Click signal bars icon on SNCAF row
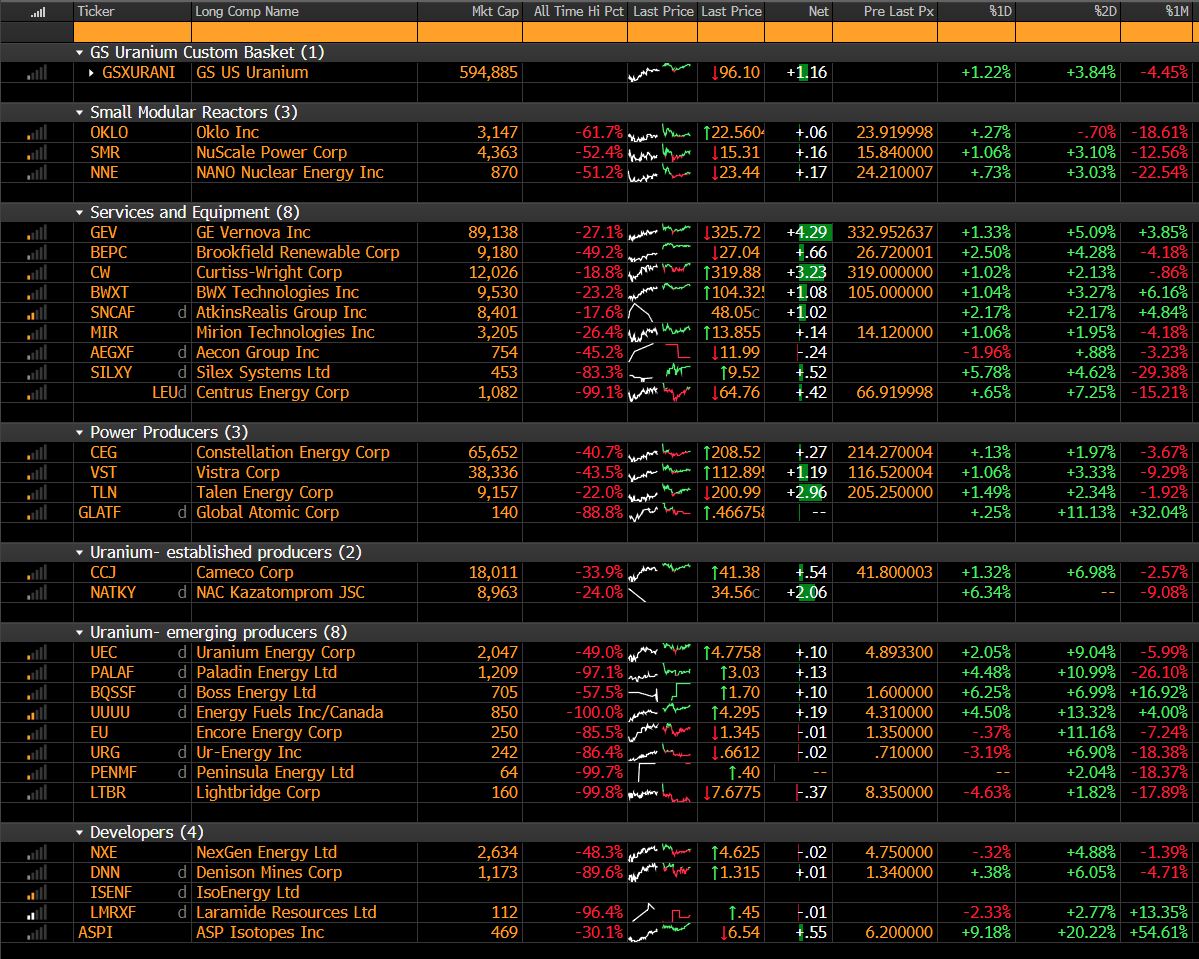The width and height of the screenshot is (1199, 959). tap(36, 312)
